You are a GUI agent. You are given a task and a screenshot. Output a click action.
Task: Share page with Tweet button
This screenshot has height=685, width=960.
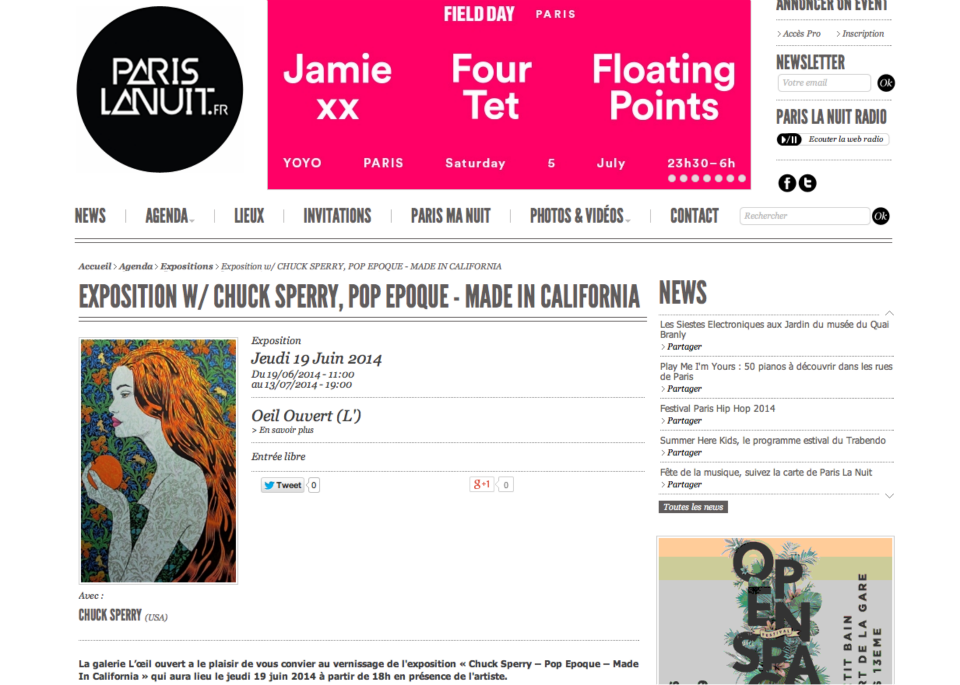(x=282, y=485)
